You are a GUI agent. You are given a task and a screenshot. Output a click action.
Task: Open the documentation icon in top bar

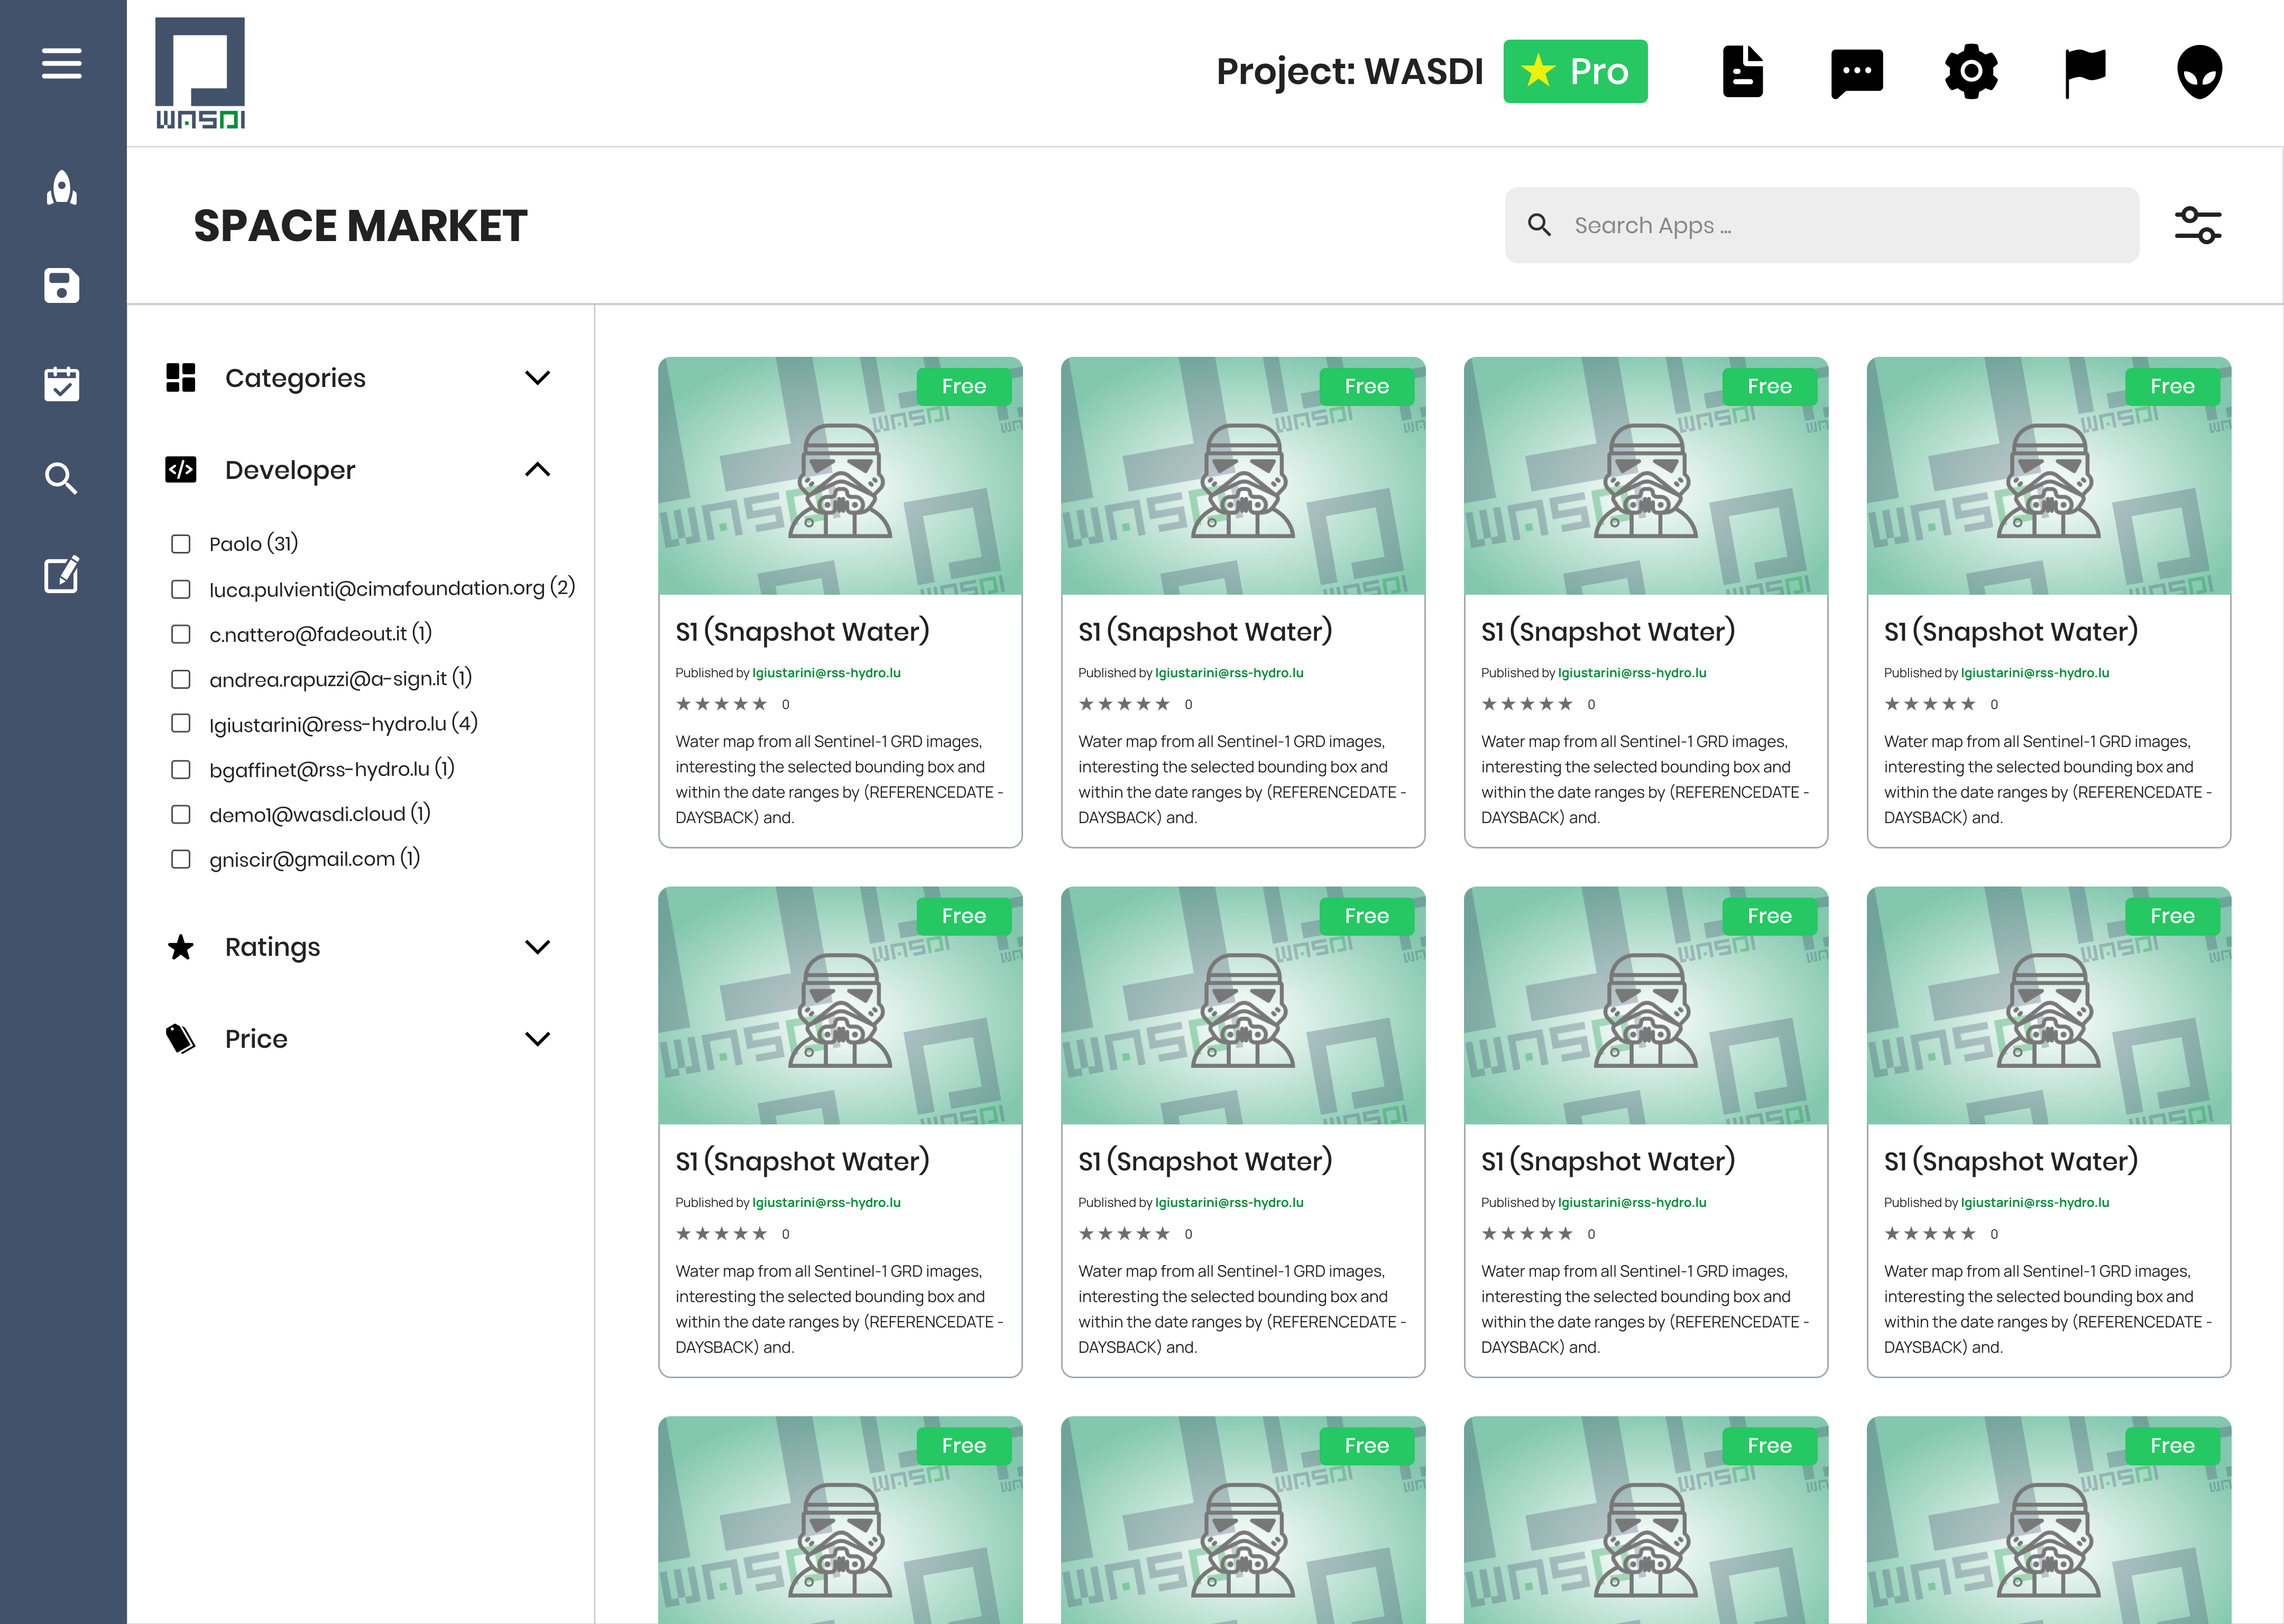(x=1742, y=70)
